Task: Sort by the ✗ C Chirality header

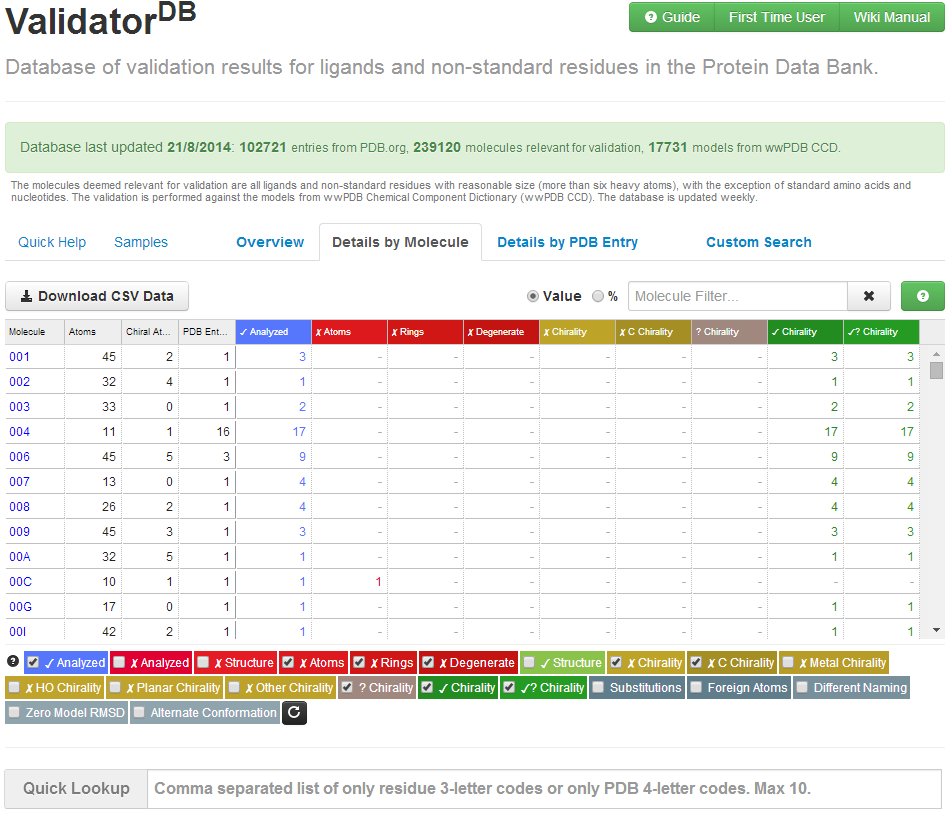Action: (x=653, y=332)
